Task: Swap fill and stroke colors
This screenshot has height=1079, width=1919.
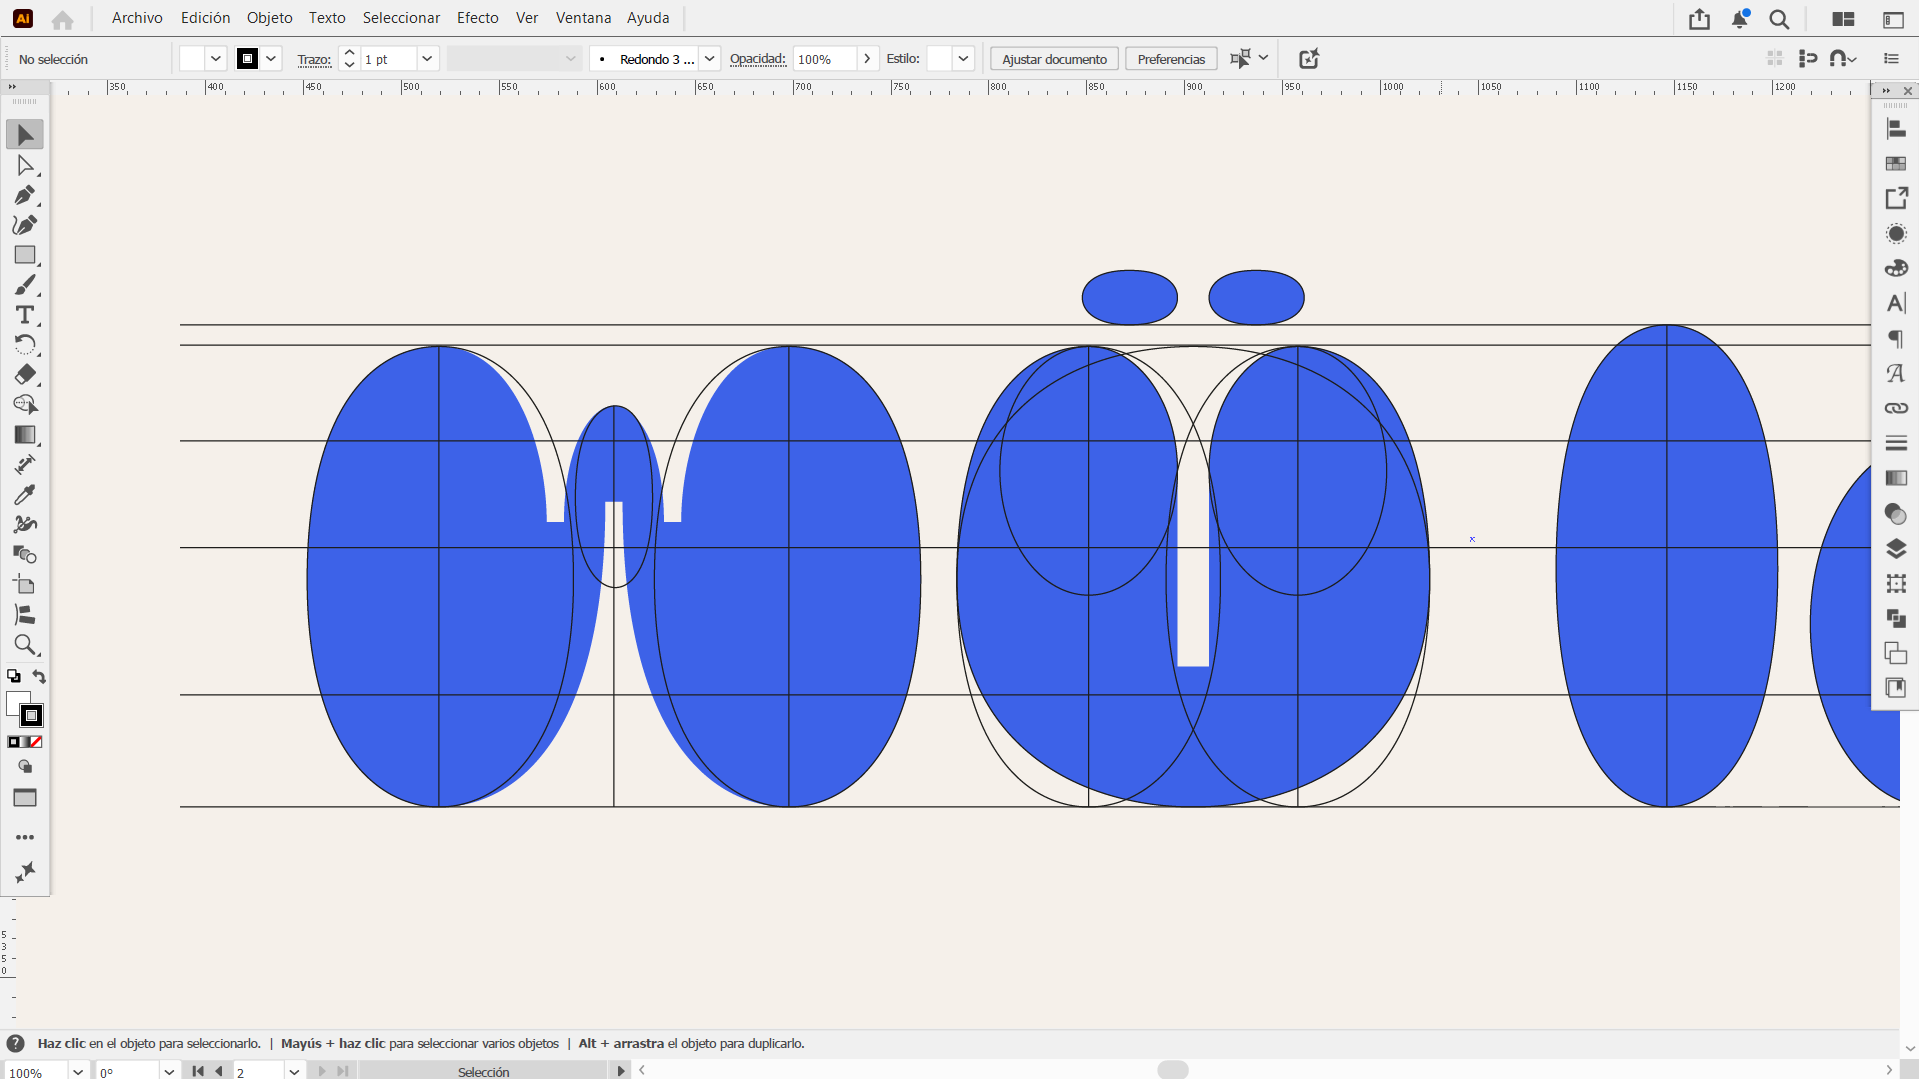Action: (39, 677)
